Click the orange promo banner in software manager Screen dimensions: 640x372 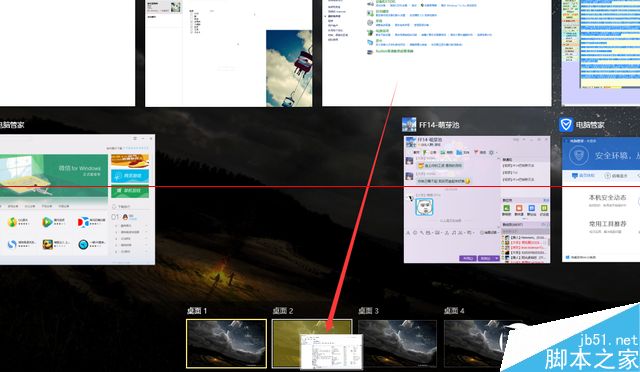pos(130,161)
